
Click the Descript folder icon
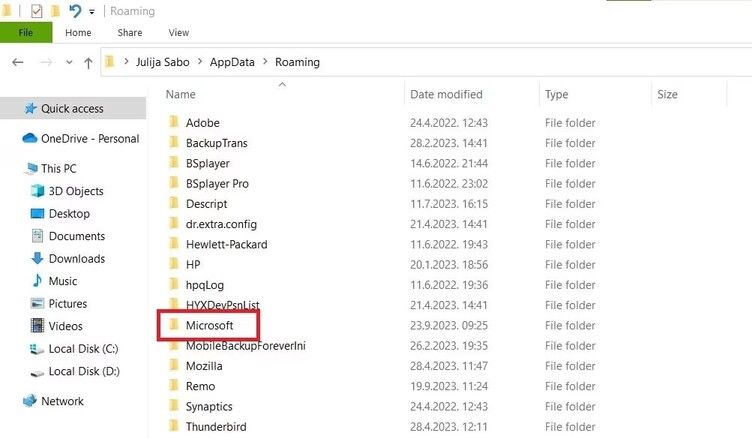174,203
